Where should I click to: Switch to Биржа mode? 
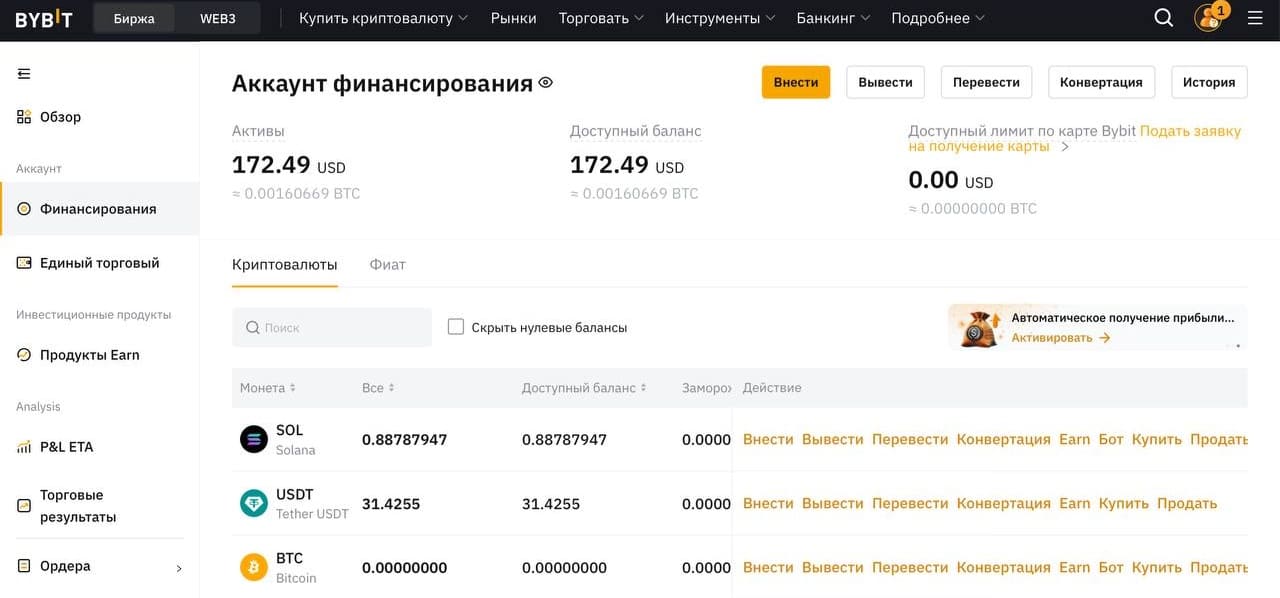click(134, 18)
